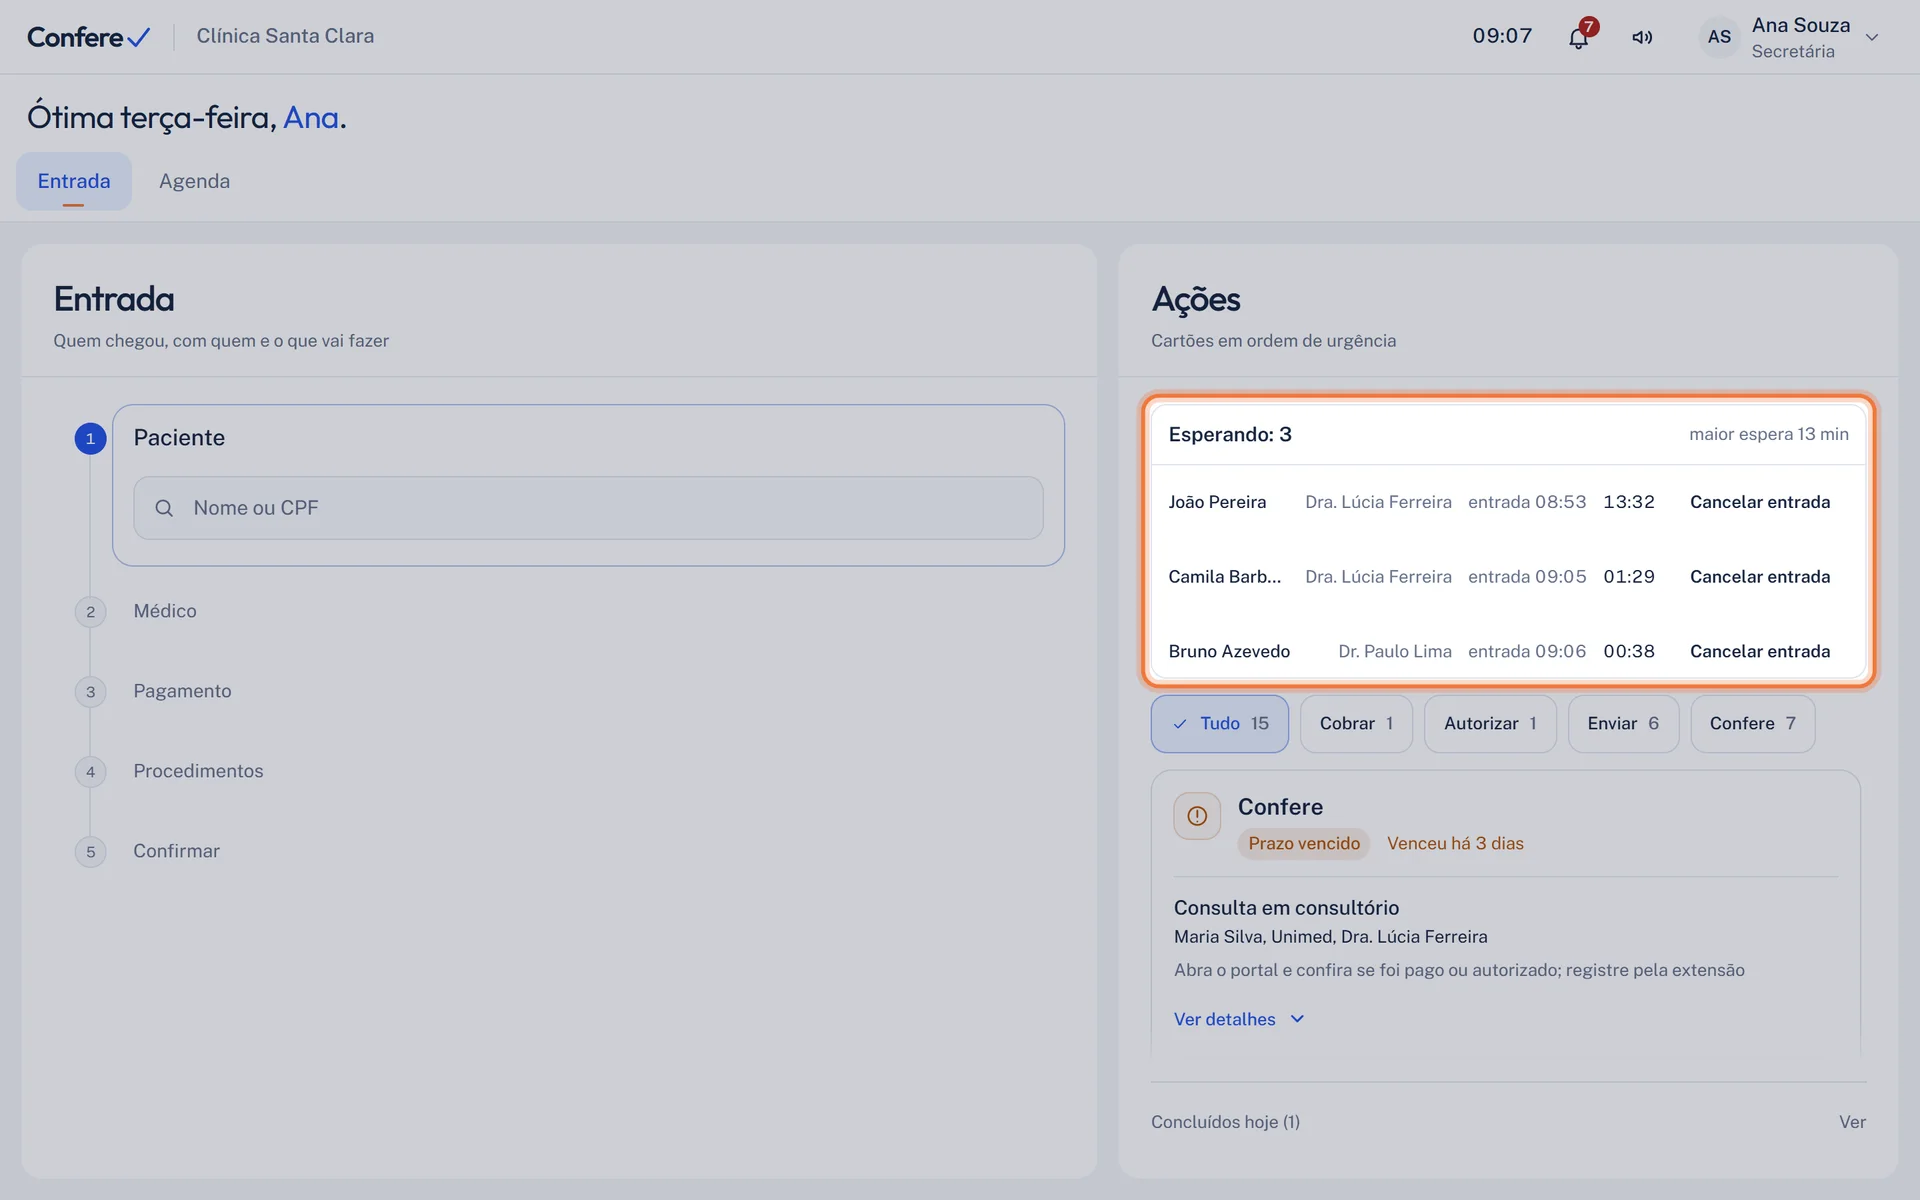Select step 5 circle for Confirmar

(90, 852)
